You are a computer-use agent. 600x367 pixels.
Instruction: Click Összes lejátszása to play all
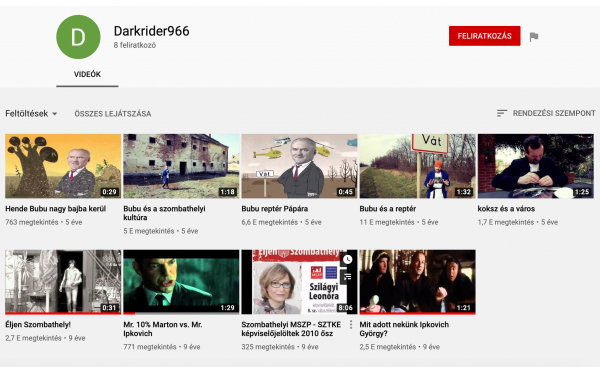point(113,114)
